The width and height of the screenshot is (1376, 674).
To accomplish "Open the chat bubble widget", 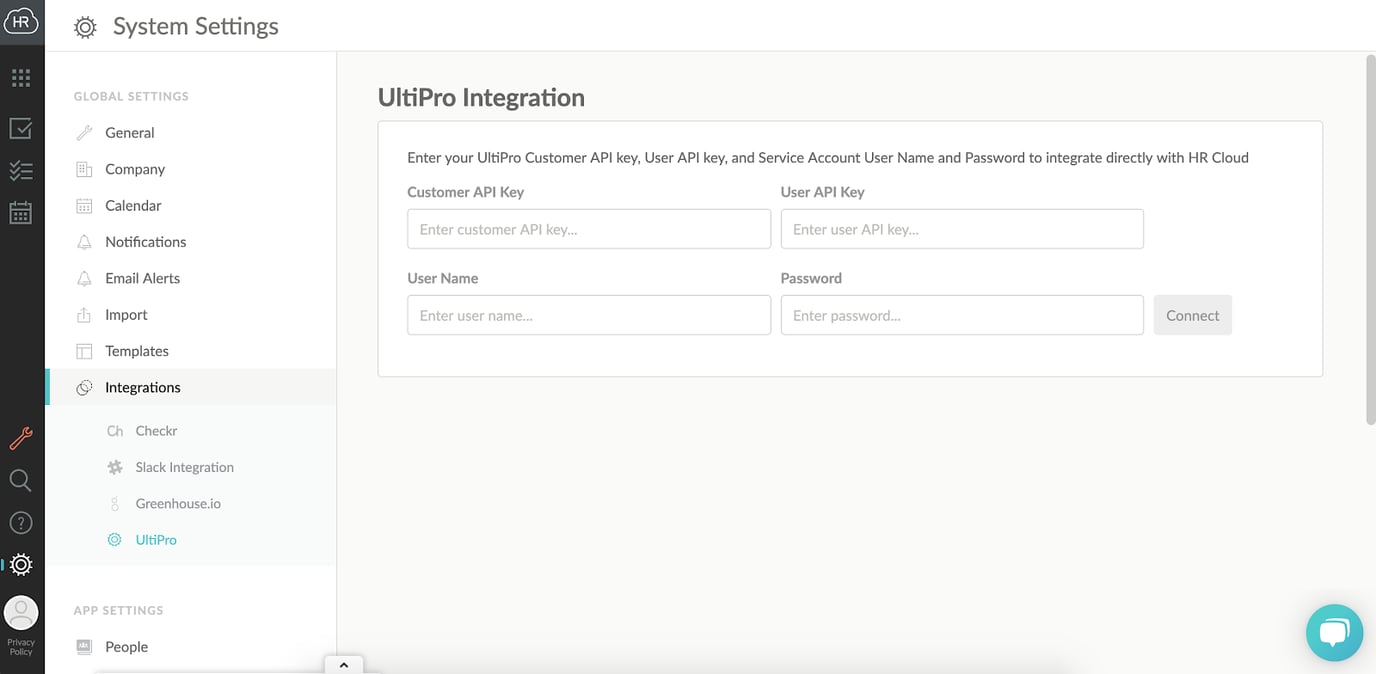I will point(1334,632).
